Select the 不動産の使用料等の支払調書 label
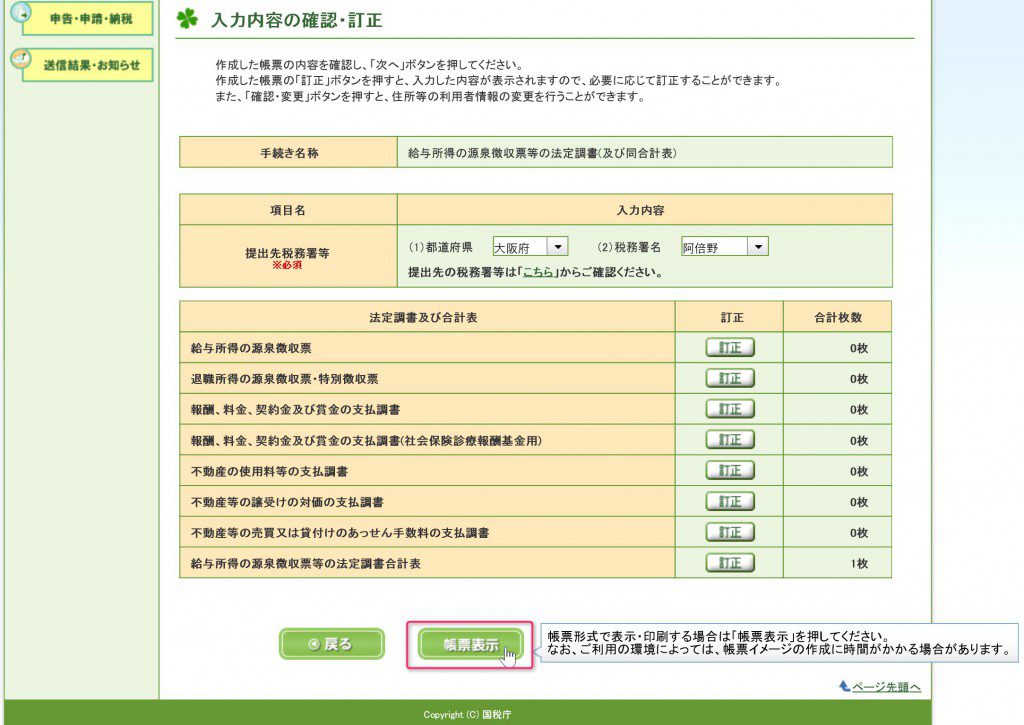 pyautogui.click(x=269, y=471)
